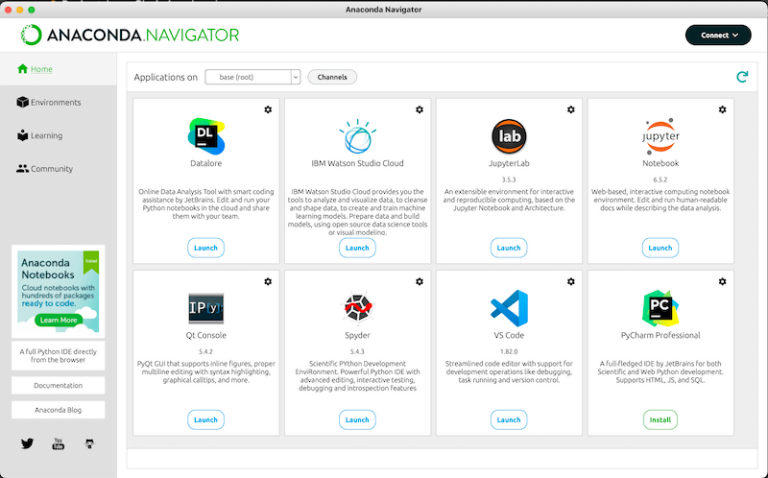This screenshot has width=768, height=478.
Task: Expand the base (root) environment dropdown
Action: pyautogui.click(x=252, y=77)
